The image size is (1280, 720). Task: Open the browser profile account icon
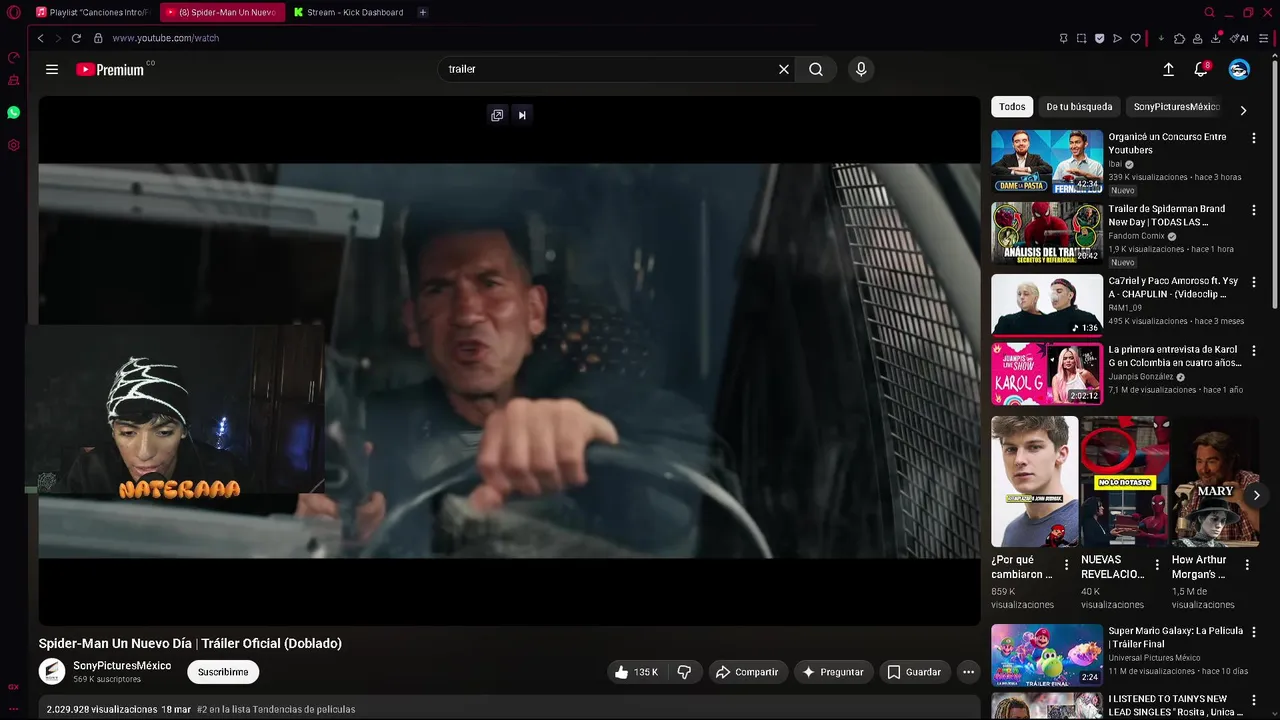pyautogui.click(x=1197, y=38)
